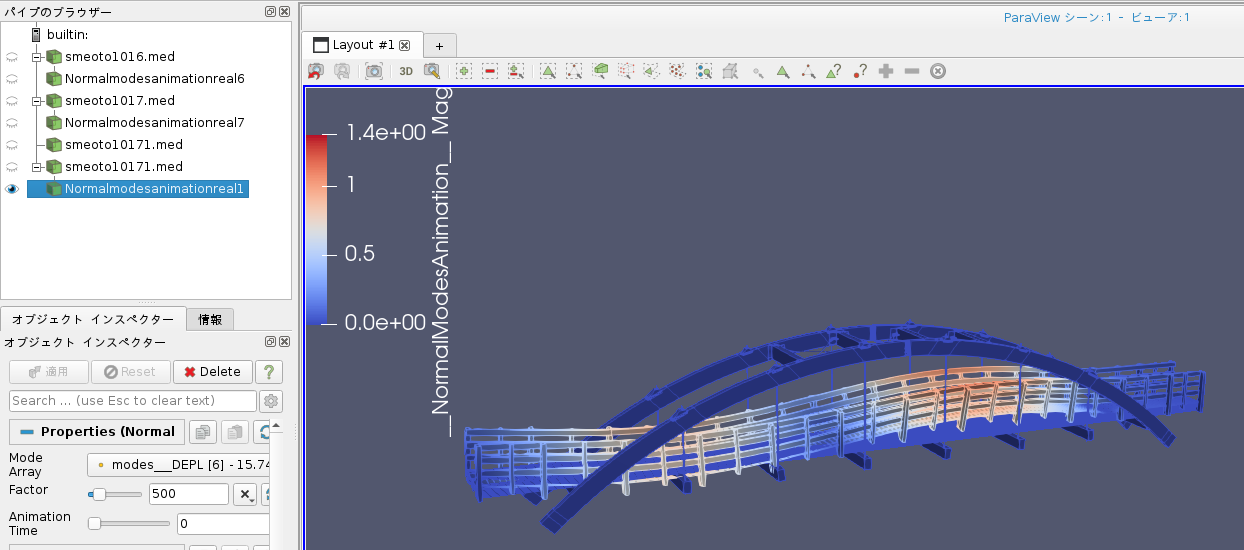Click the zoom to box magnifier icon
Screen dimensions: 1244x550
(x=432, y=71)
